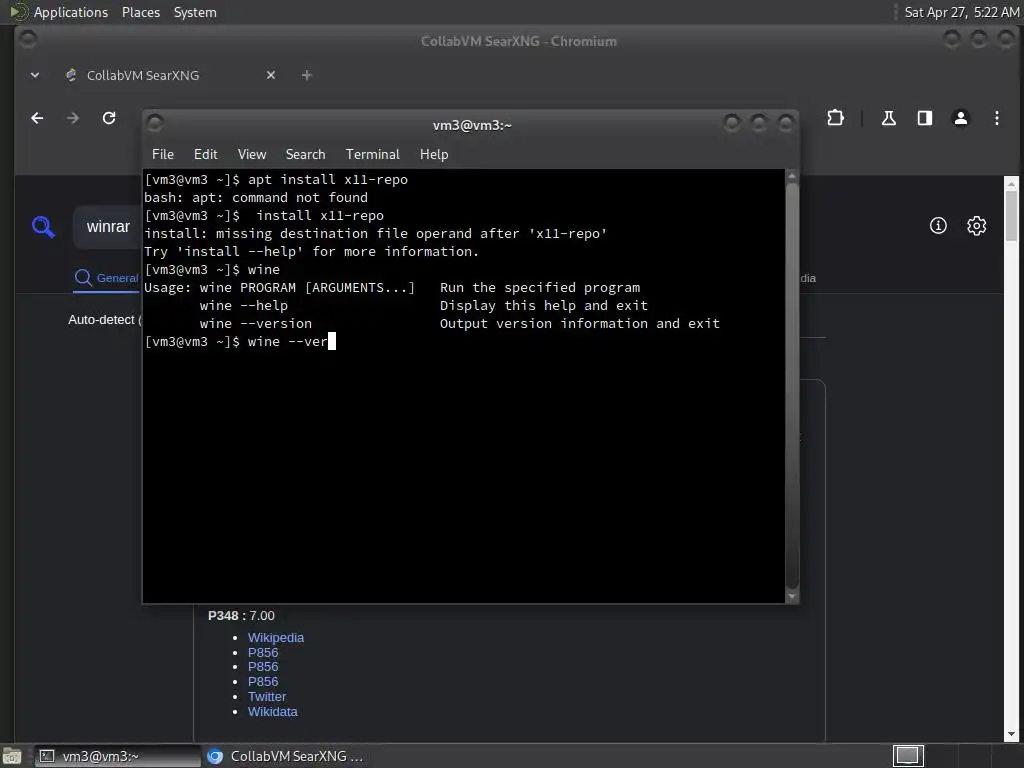Viewport: 1024px width, 768px height.
Task: Click the browser page scrollbar thumb
Action: tap(1011, 216)
